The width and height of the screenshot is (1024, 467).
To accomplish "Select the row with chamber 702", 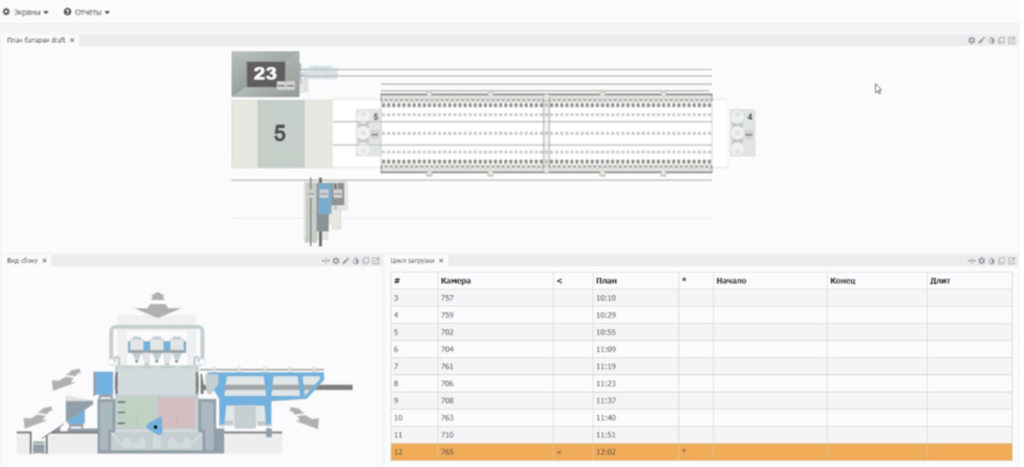I will pyautogui.click(x=701, y=332).
